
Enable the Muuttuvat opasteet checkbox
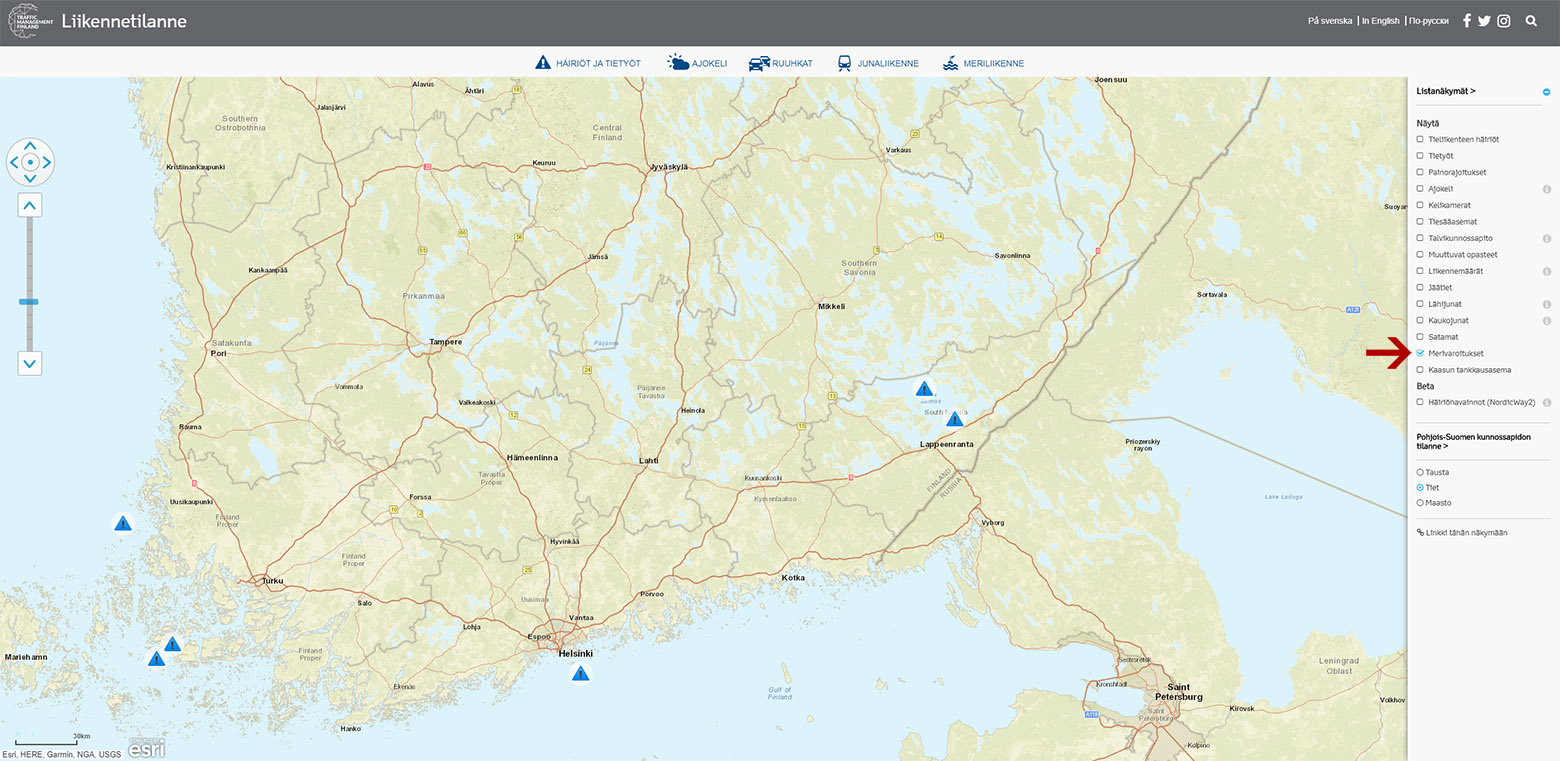tap(1420, 254)
